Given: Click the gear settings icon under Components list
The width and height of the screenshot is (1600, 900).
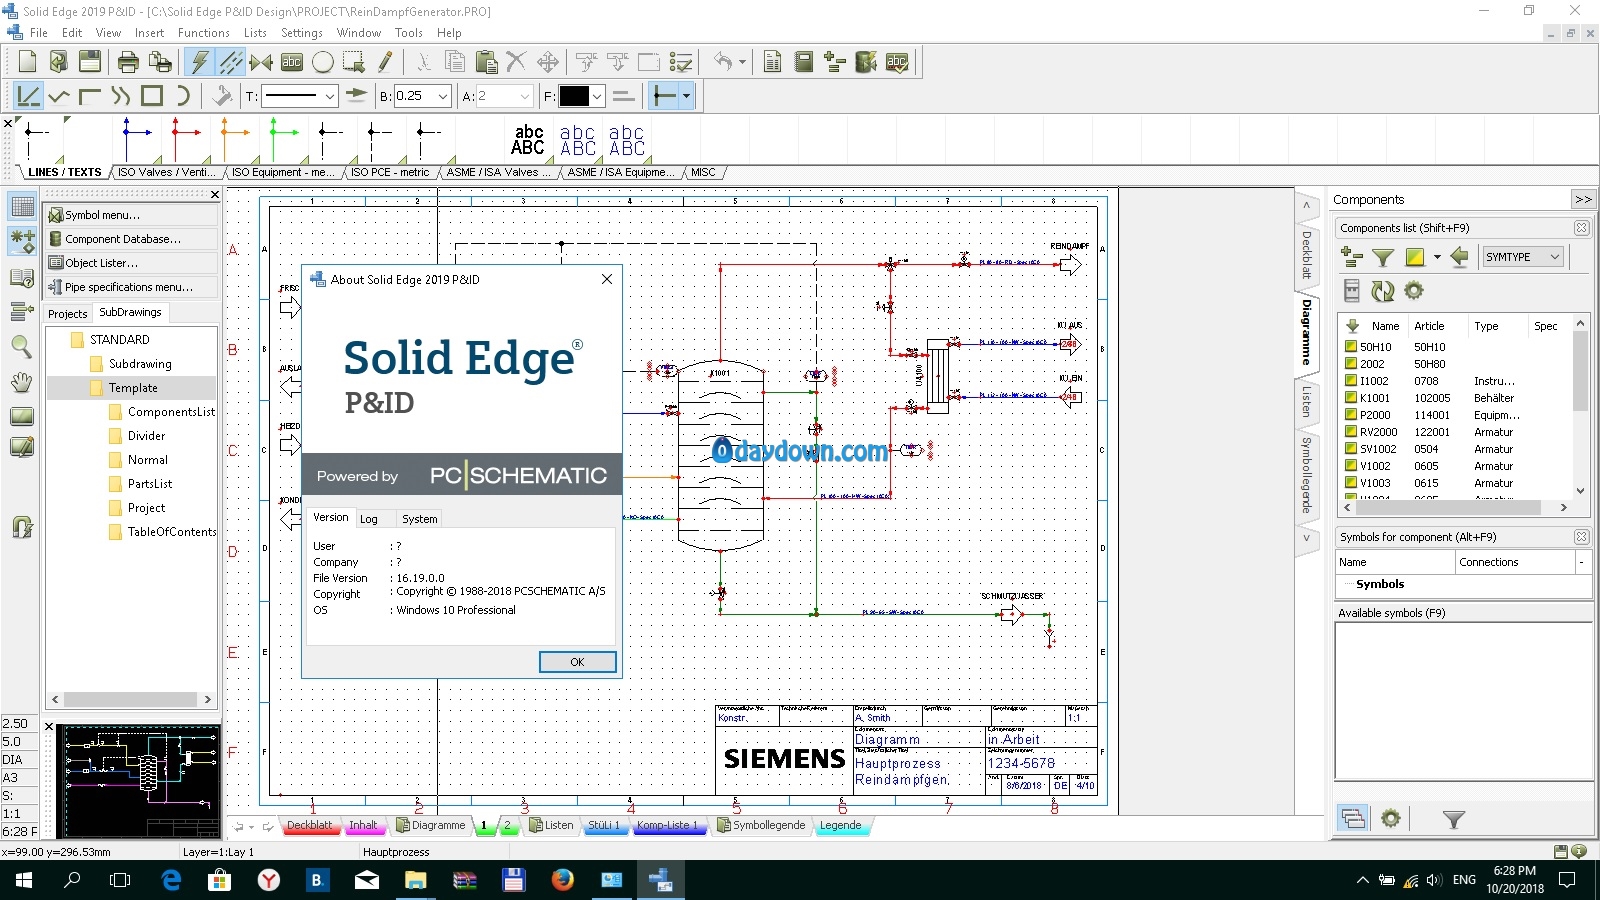Looking at the screenshot, I should tap(1413, 291).
